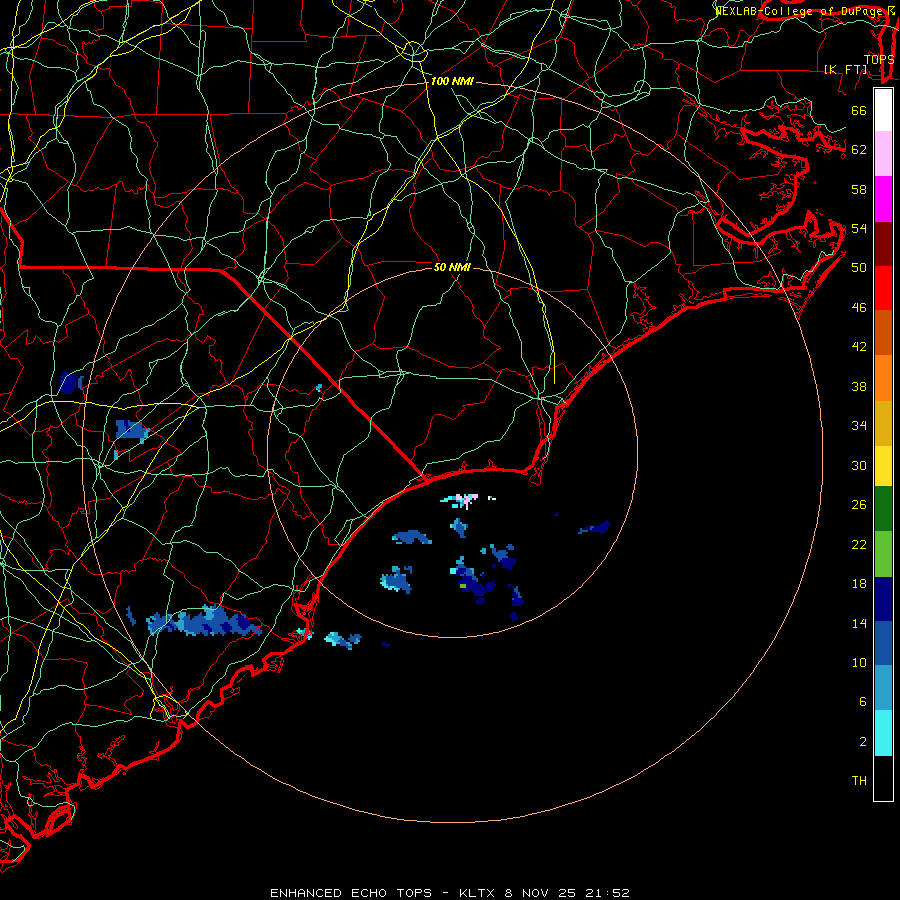900x900 pixels.
Task: Select the magenta legend swatch
Action: 883,199
